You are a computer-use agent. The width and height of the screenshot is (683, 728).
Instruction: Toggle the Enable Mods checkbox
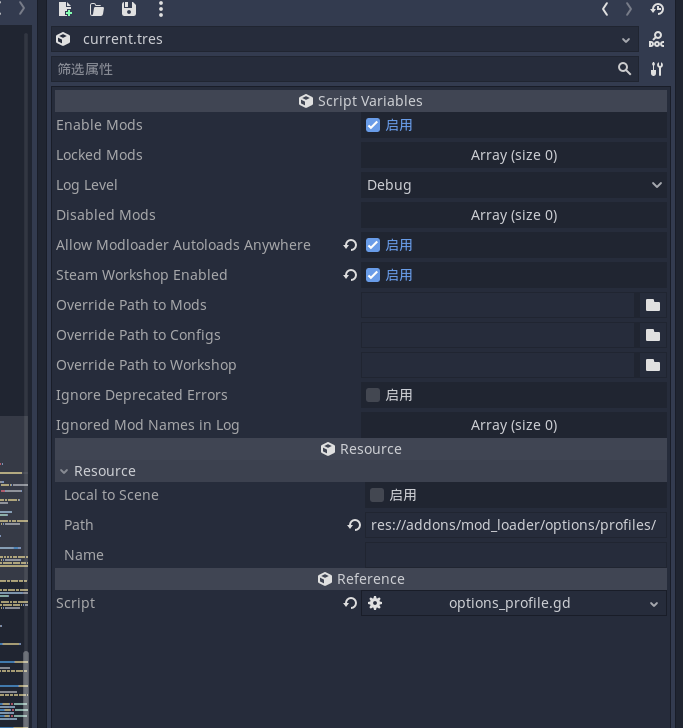(373, 125)
